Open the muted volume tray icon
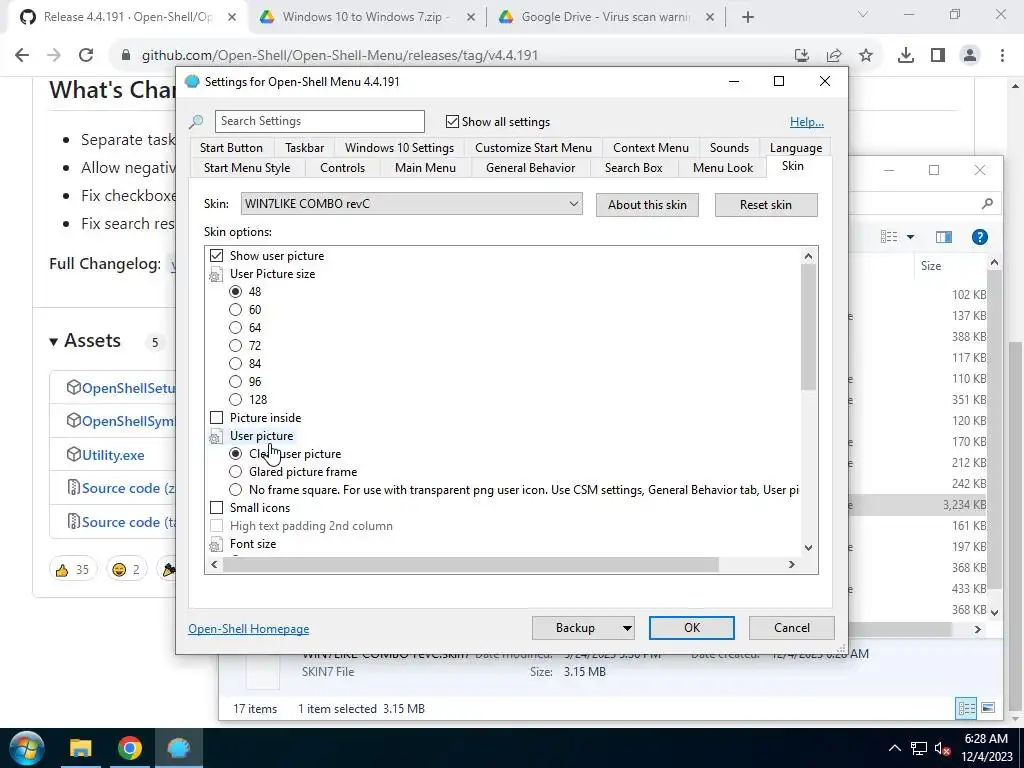The height and width of the screenshot is (768, 1024). 942,748
